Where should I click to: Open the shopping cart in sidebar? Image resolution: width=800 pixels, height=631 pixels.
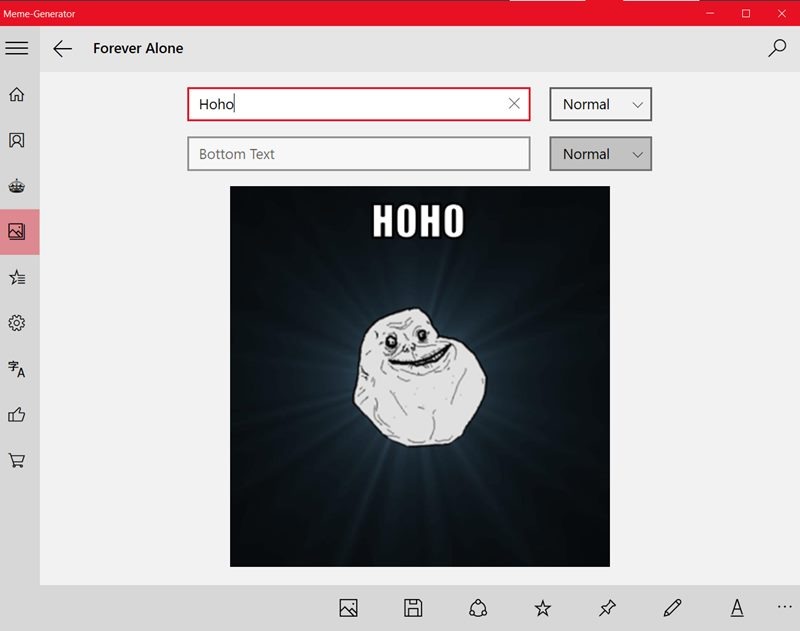tap(16, 459)
